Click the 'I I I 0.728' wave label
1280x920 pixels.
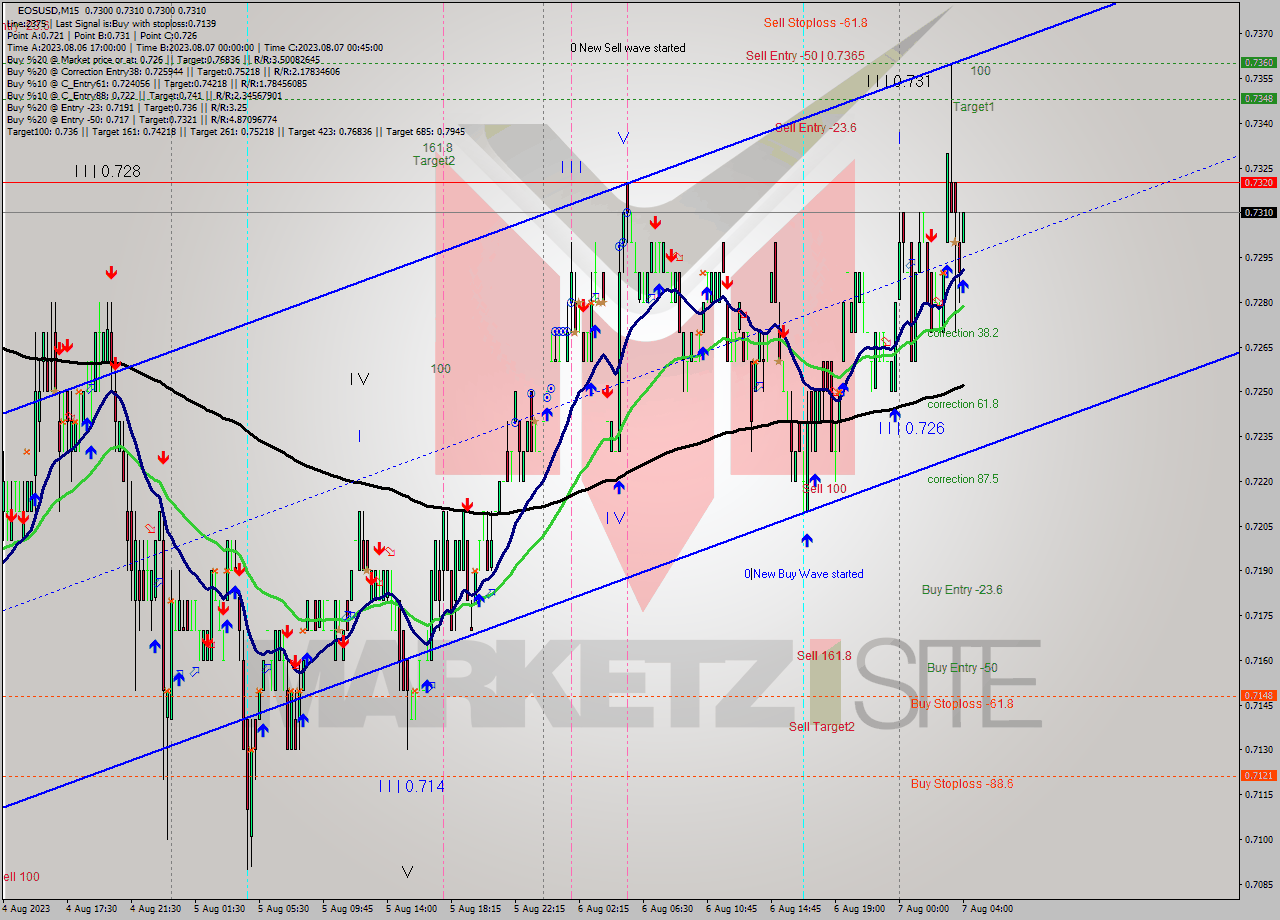tap(107, 172)
